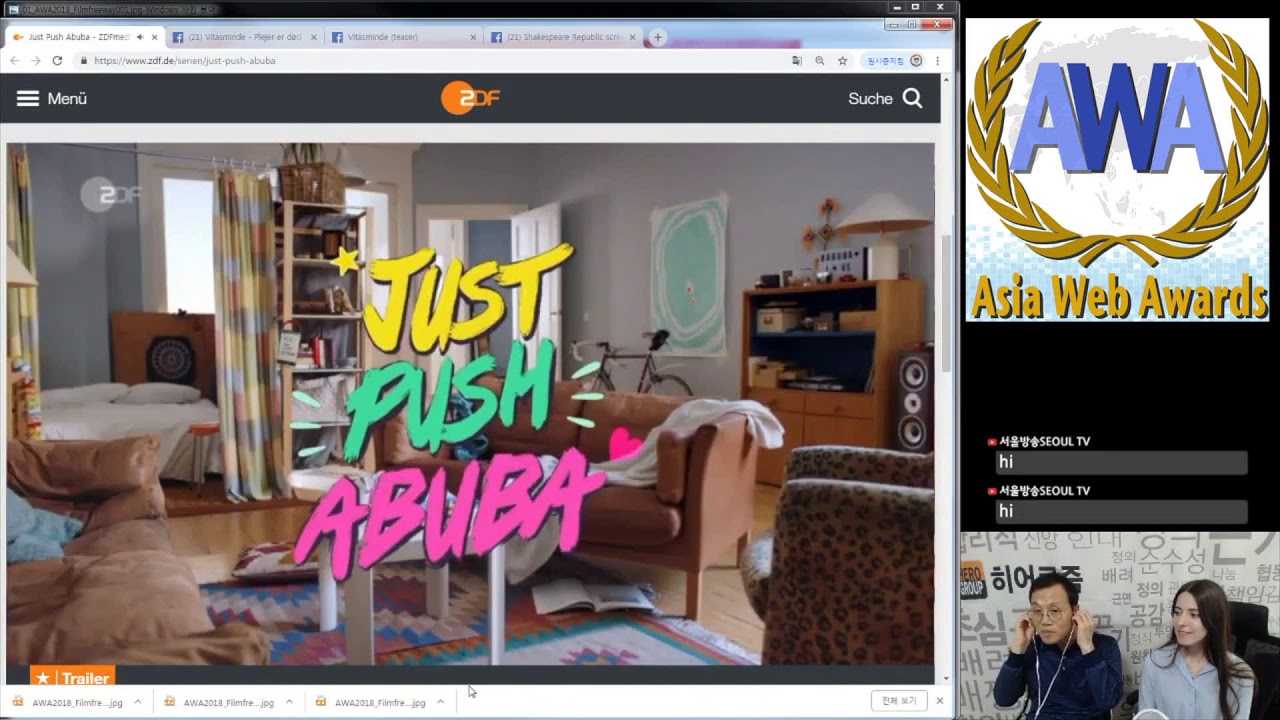Reload the page with the refresh icon
The image size is (1280, 720).
pos(57,61)
